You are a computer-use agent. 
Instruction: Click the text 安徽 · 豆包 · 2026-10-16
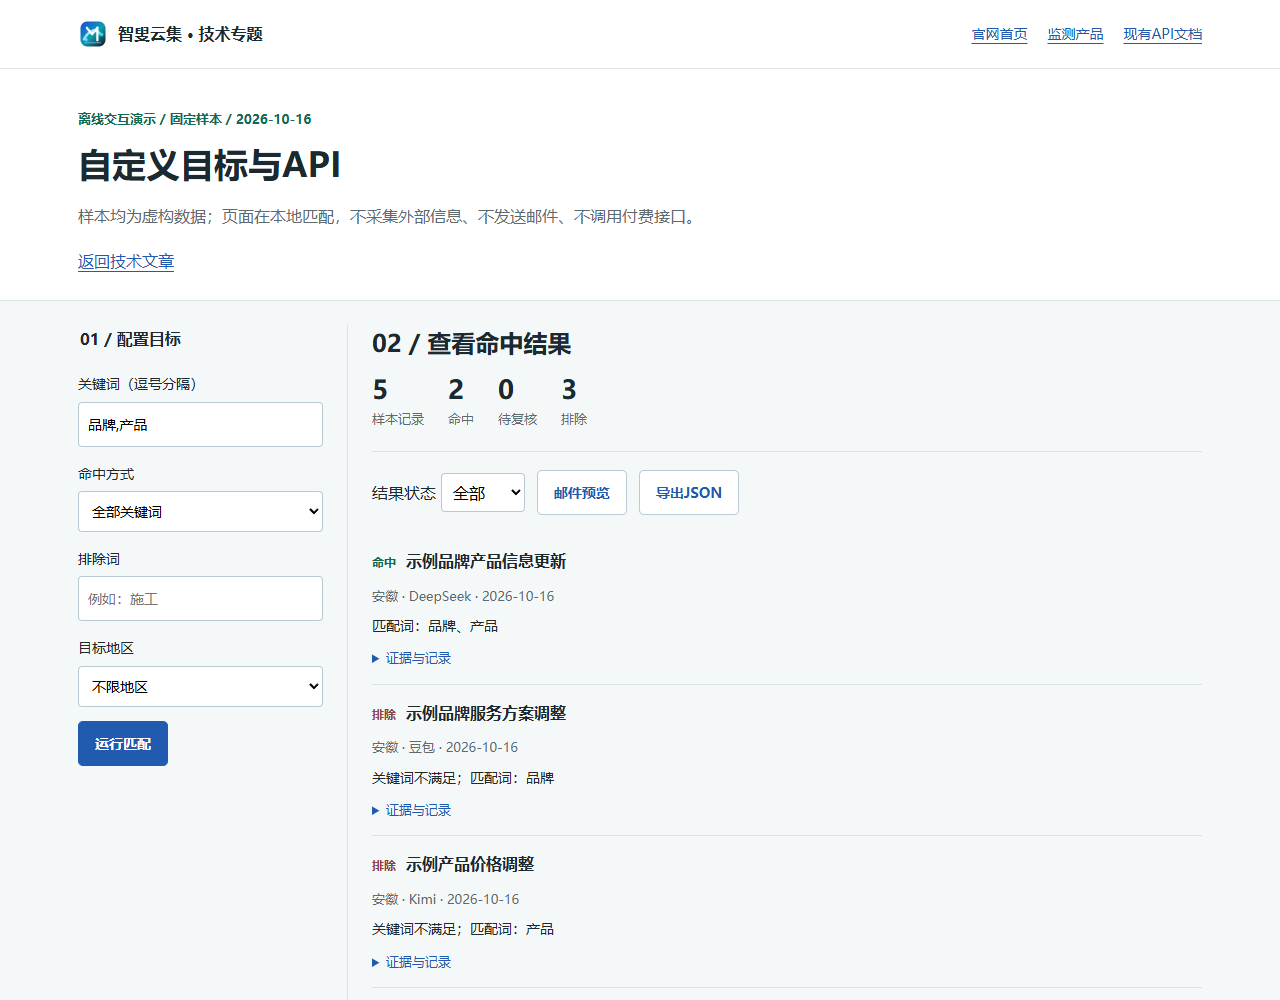(445, 747)
